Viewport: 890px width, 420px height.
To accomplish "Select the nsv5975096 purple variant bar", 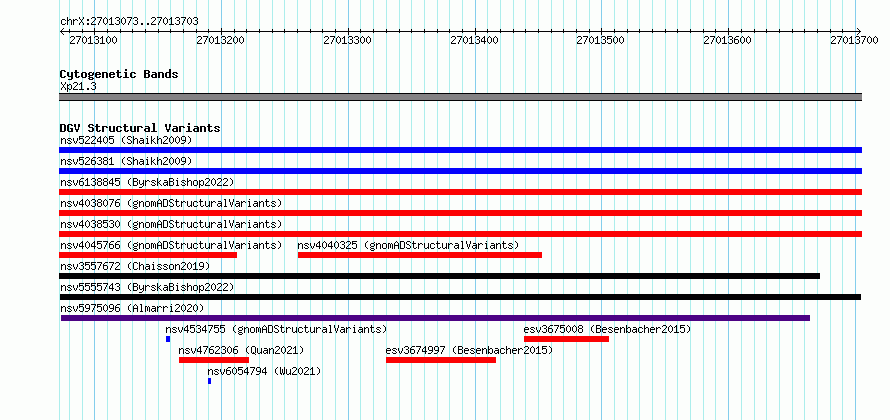I will coord(435,318).
